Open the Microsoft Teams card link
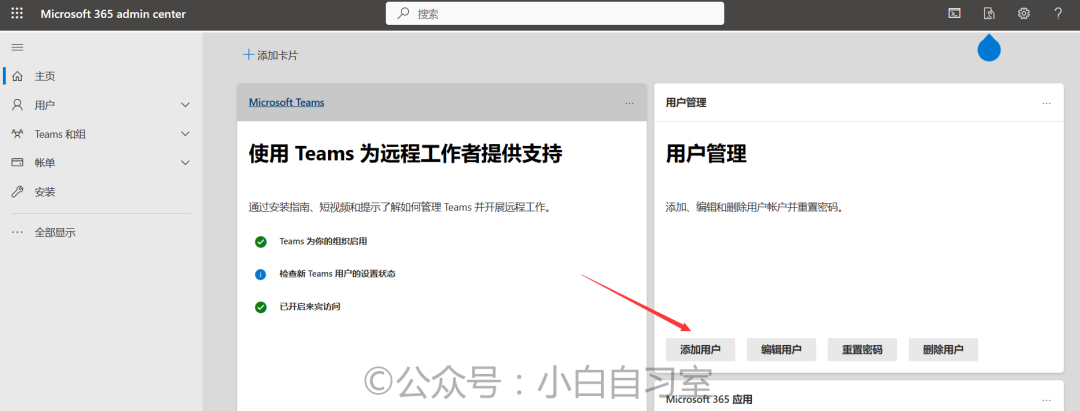The height and width of the screenshot is (411, 1080). [x=287, y=103]
